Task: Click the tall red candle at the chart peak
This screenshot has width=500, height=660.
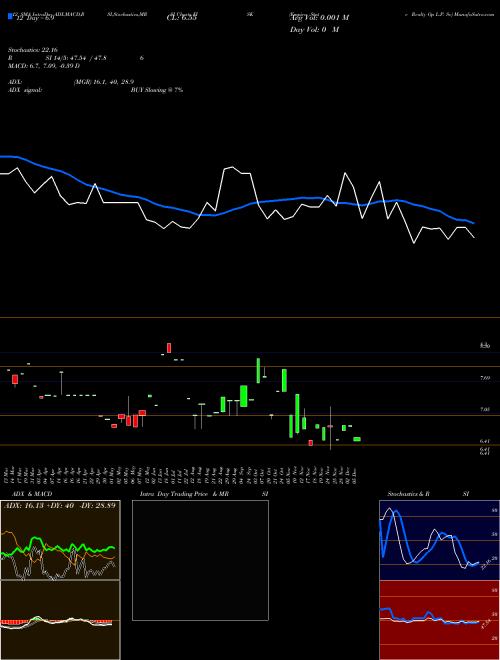Action: (x=169, y=348)
